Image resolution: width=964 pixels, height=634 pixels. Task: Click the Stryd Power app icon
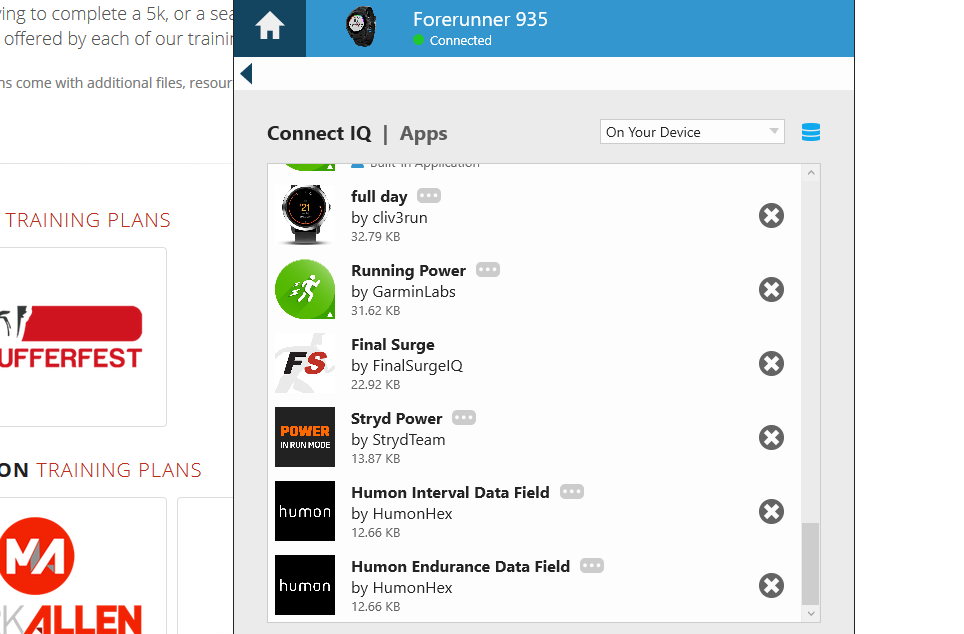pyautogui.click(x=305, y=437)
